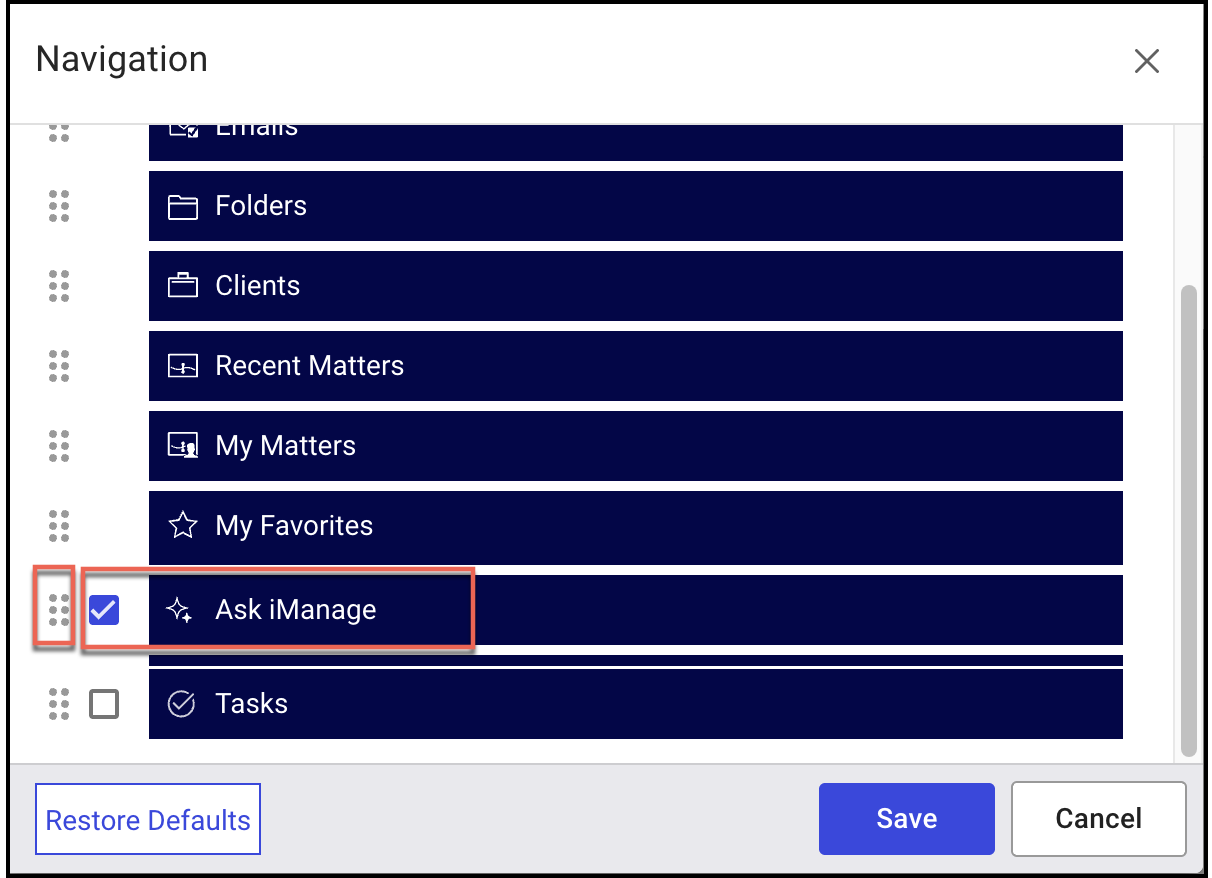Enable the Tasks checkbox

[x=104, y=703]
